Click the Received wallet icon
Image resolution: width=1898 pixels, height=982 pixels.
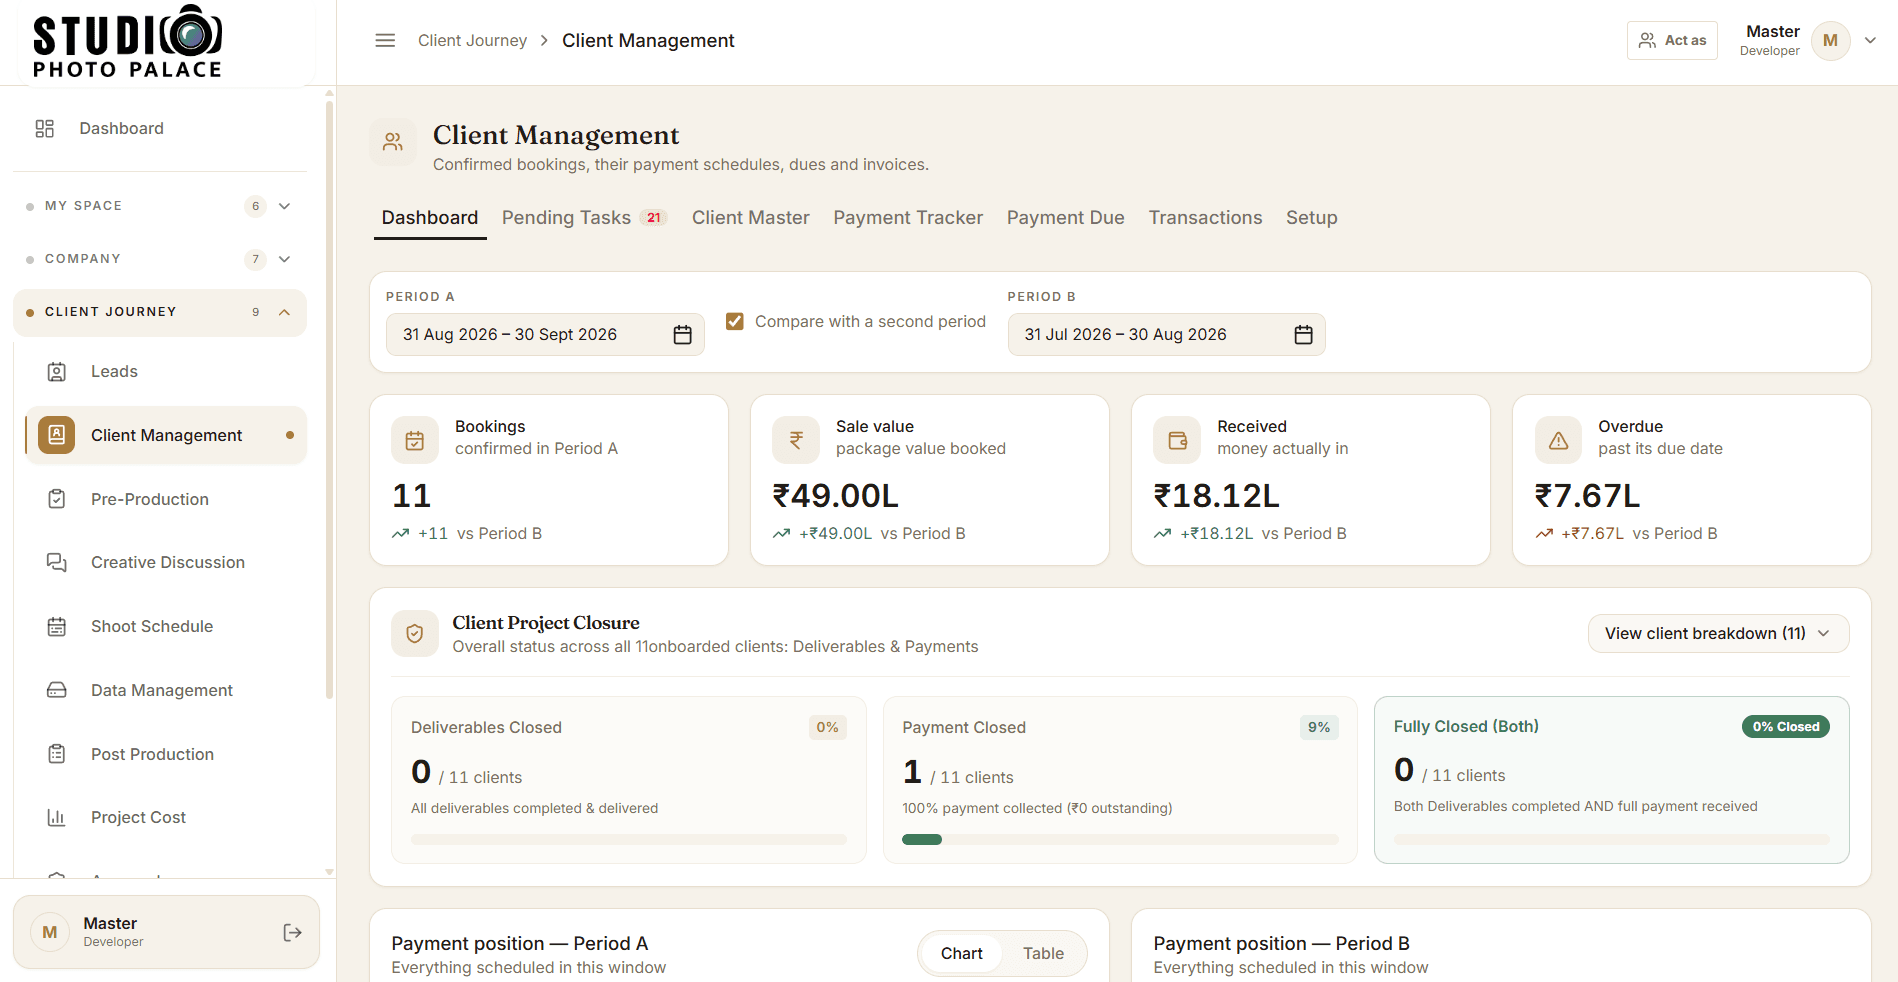1177,440
